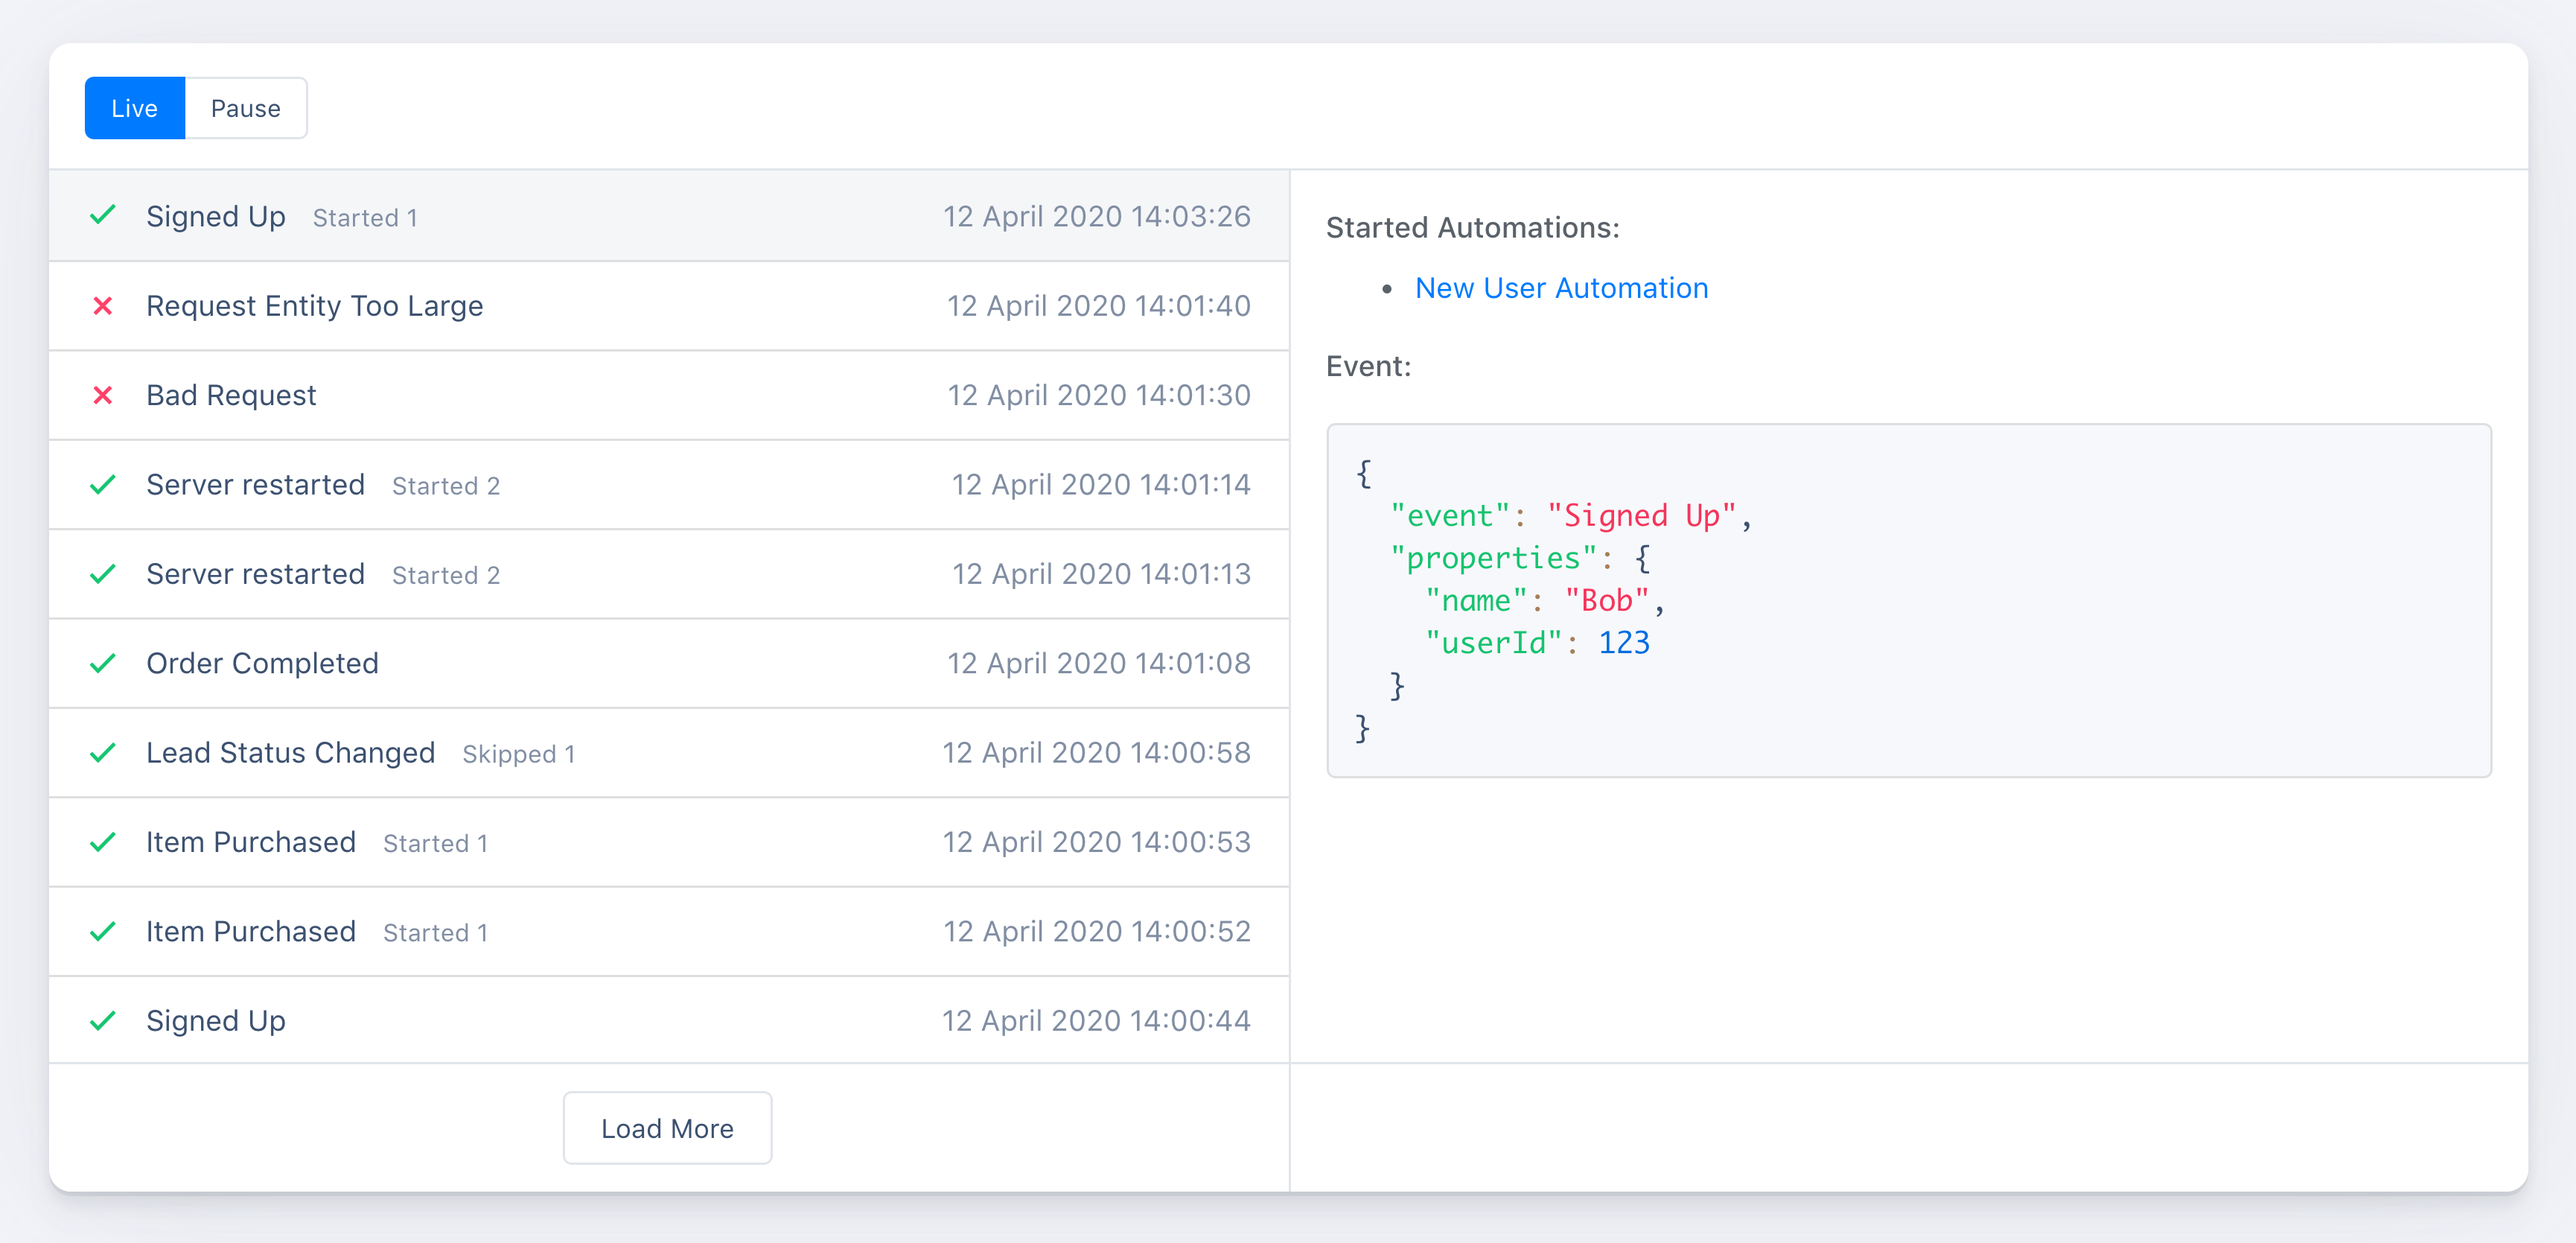Click check icon of Item Purchased 14:00:53

(x=103, y=842)
